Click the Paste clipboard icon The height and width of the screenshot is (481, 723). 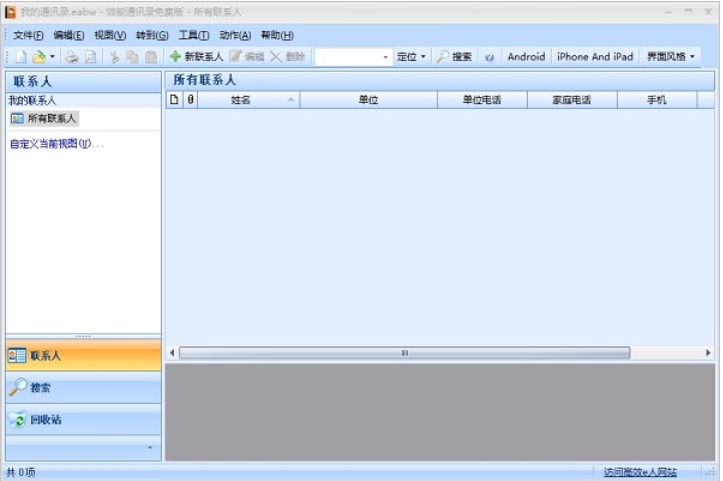pyautogui.click(x=151, y=57)
